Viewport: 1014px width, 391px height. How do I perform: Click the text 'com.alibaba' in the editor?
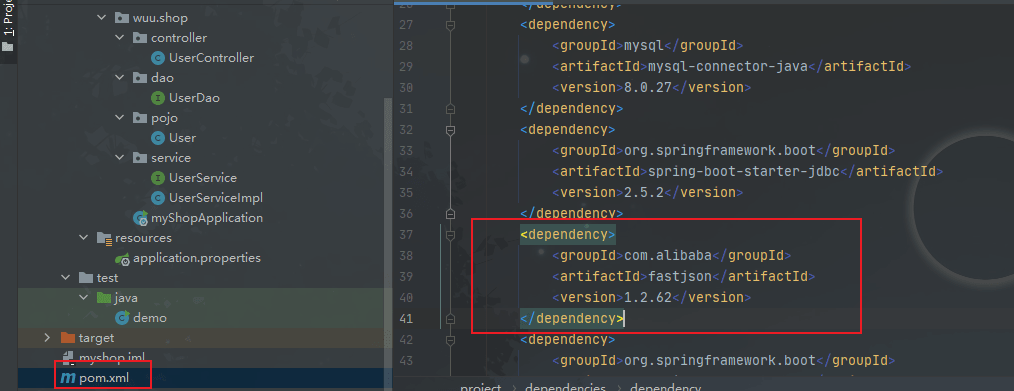click(x=667, y=255)
